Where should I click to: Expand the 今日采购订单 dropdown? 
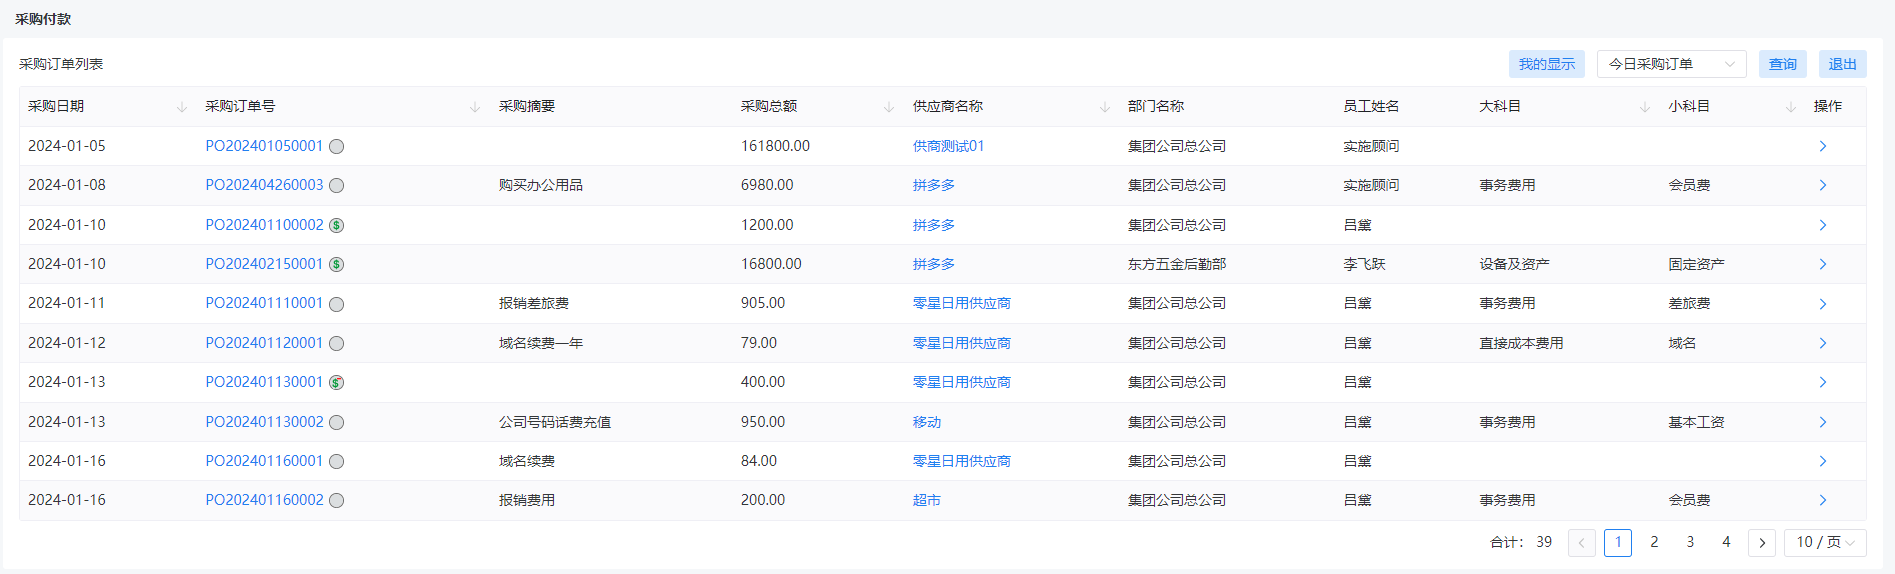(x=1671, y=64)
